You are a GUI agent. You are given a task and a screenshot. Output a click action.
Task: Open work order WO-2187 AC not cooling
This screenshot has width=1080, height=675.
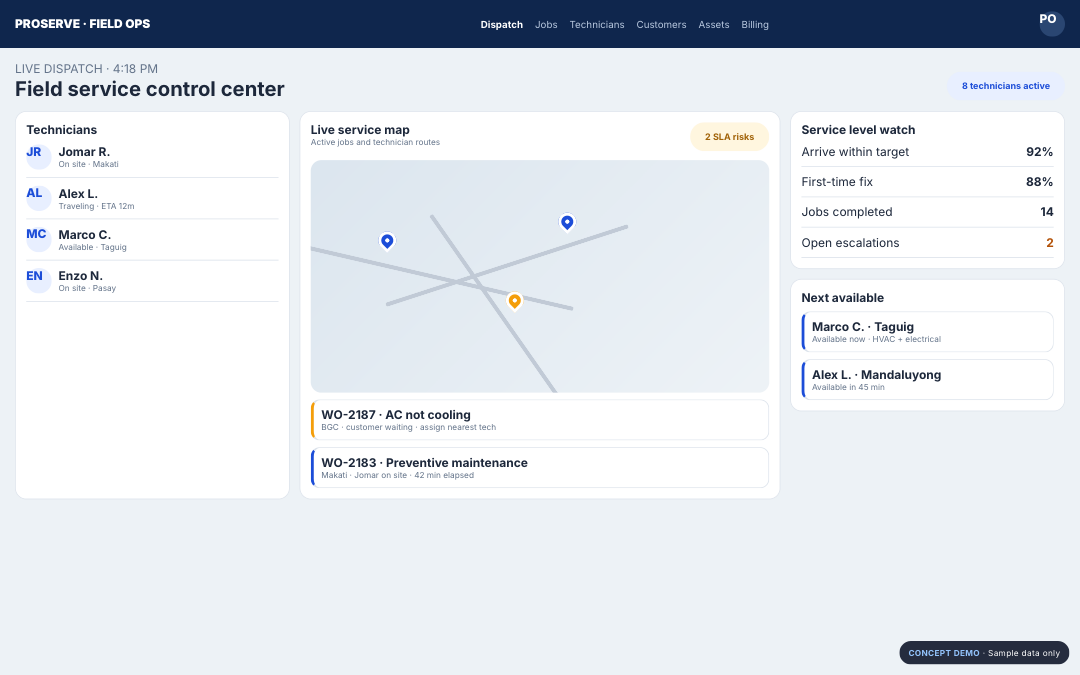[540, 419]
